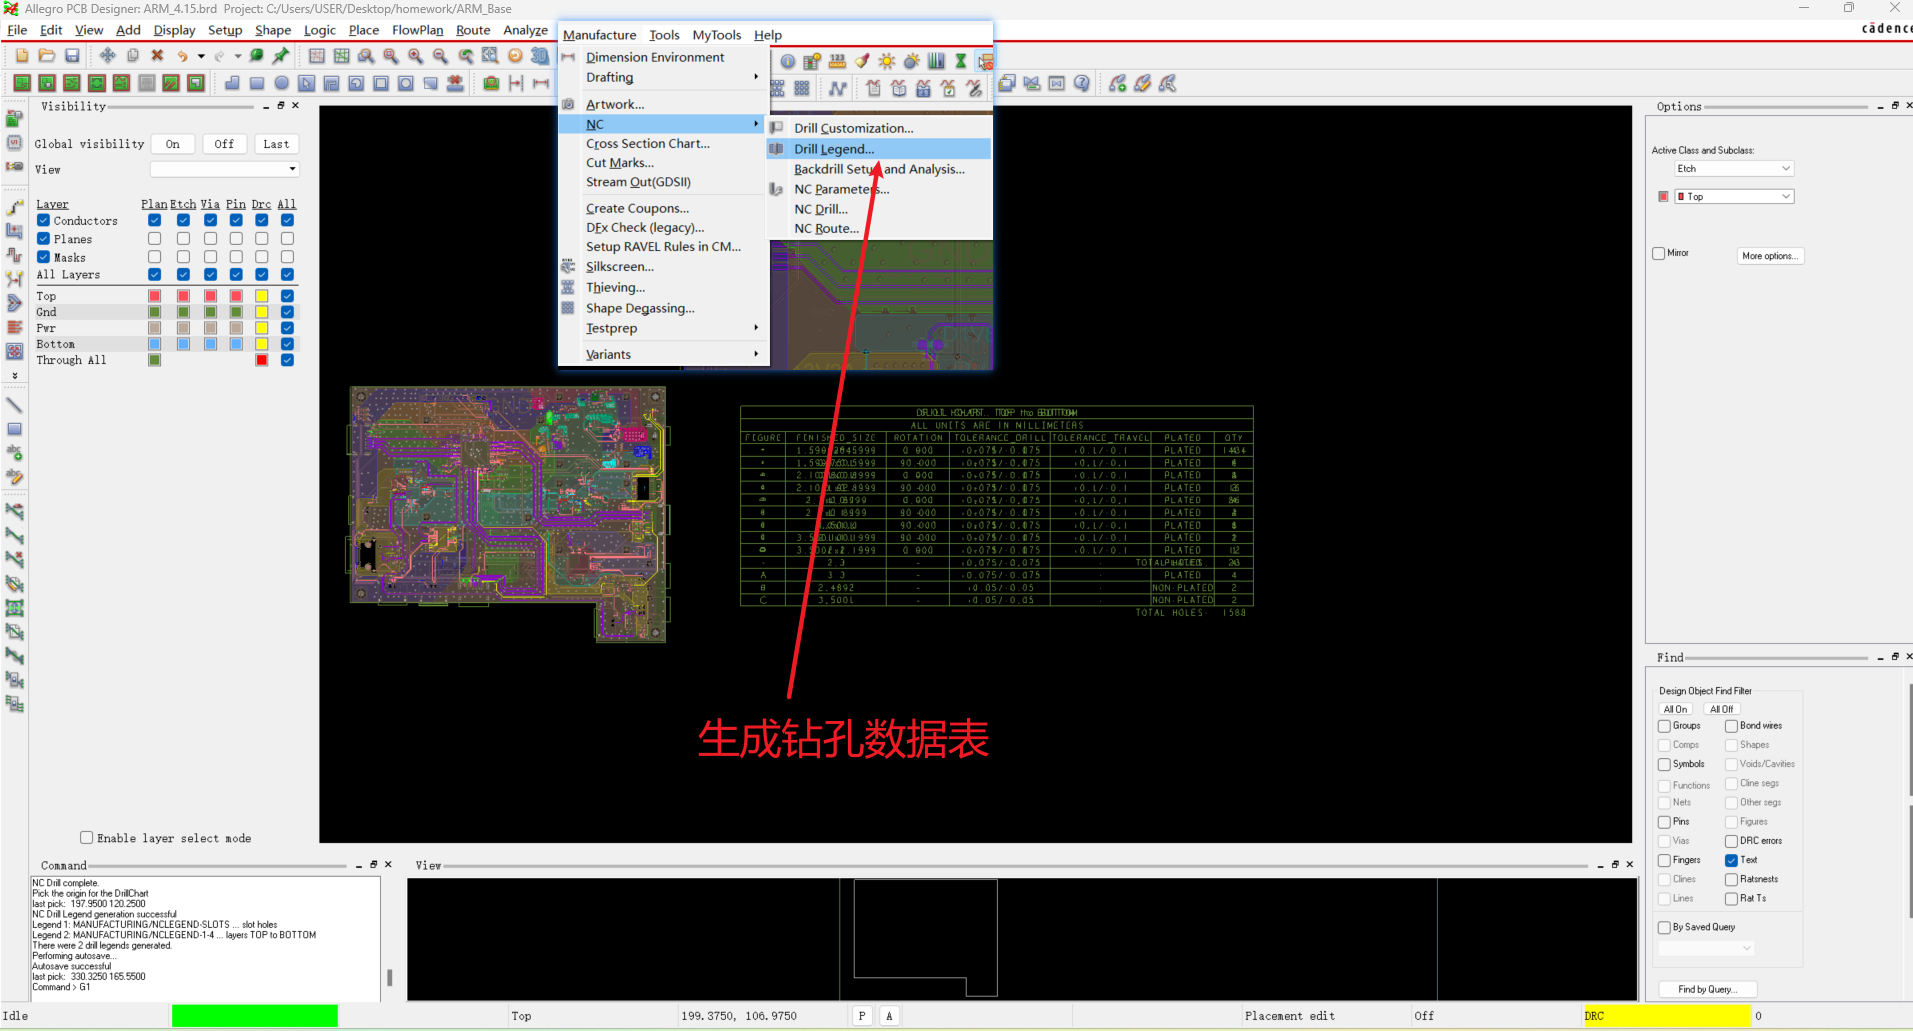Click the first green layout toolbar icon
This screenshot has width=1913, height=1031.
coord(22,83)
